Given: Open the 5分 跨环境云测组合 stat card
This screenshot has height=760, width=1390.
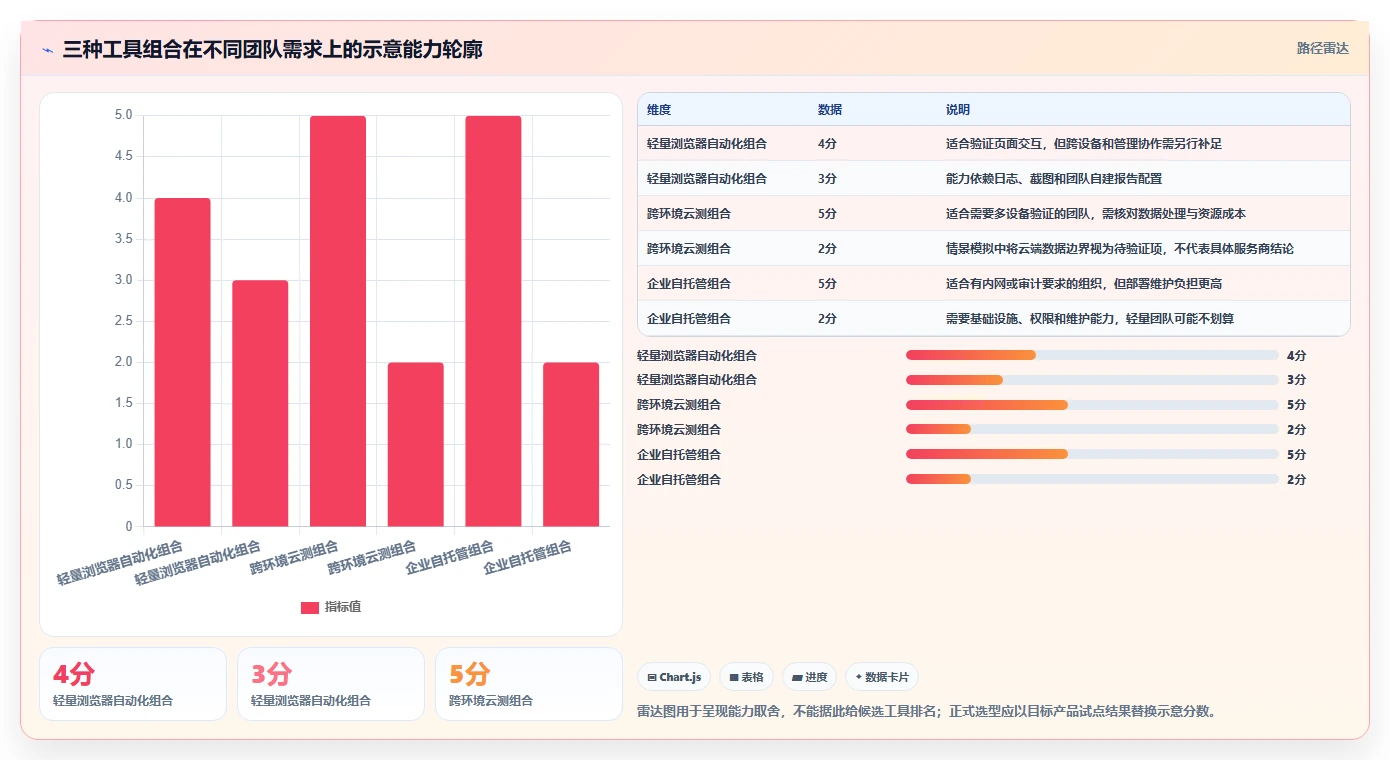Looking at the screenshot, I should point(529,684).
